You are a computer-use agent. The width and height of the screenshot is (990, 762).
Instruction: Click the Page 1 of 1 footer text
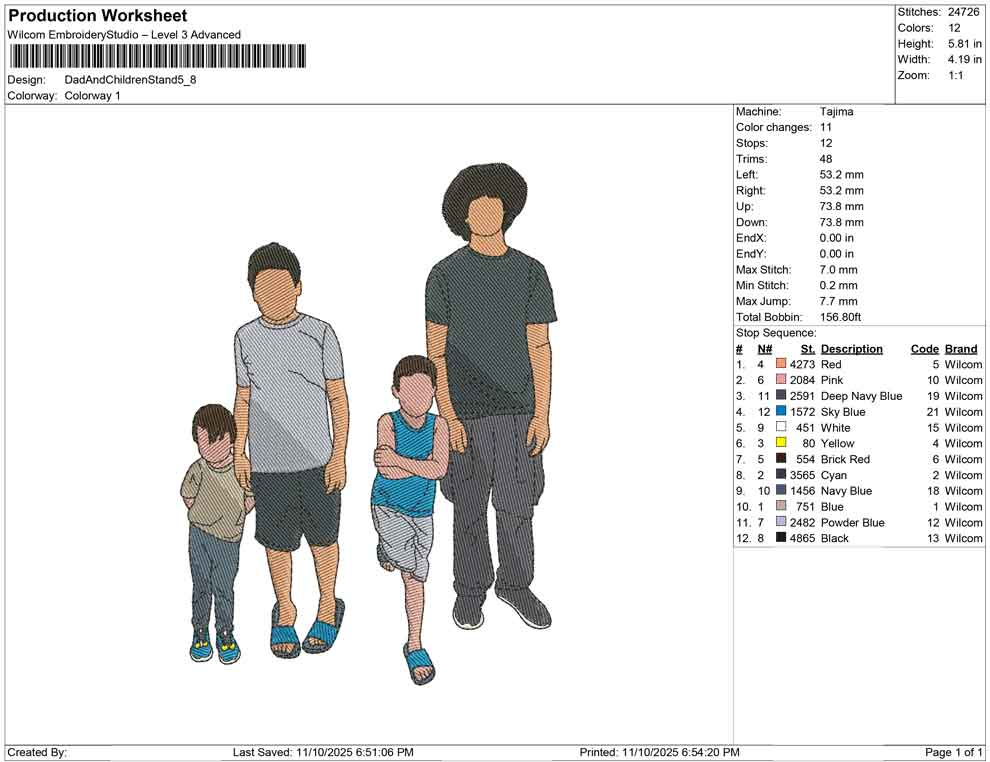click(x=951, y=752)
